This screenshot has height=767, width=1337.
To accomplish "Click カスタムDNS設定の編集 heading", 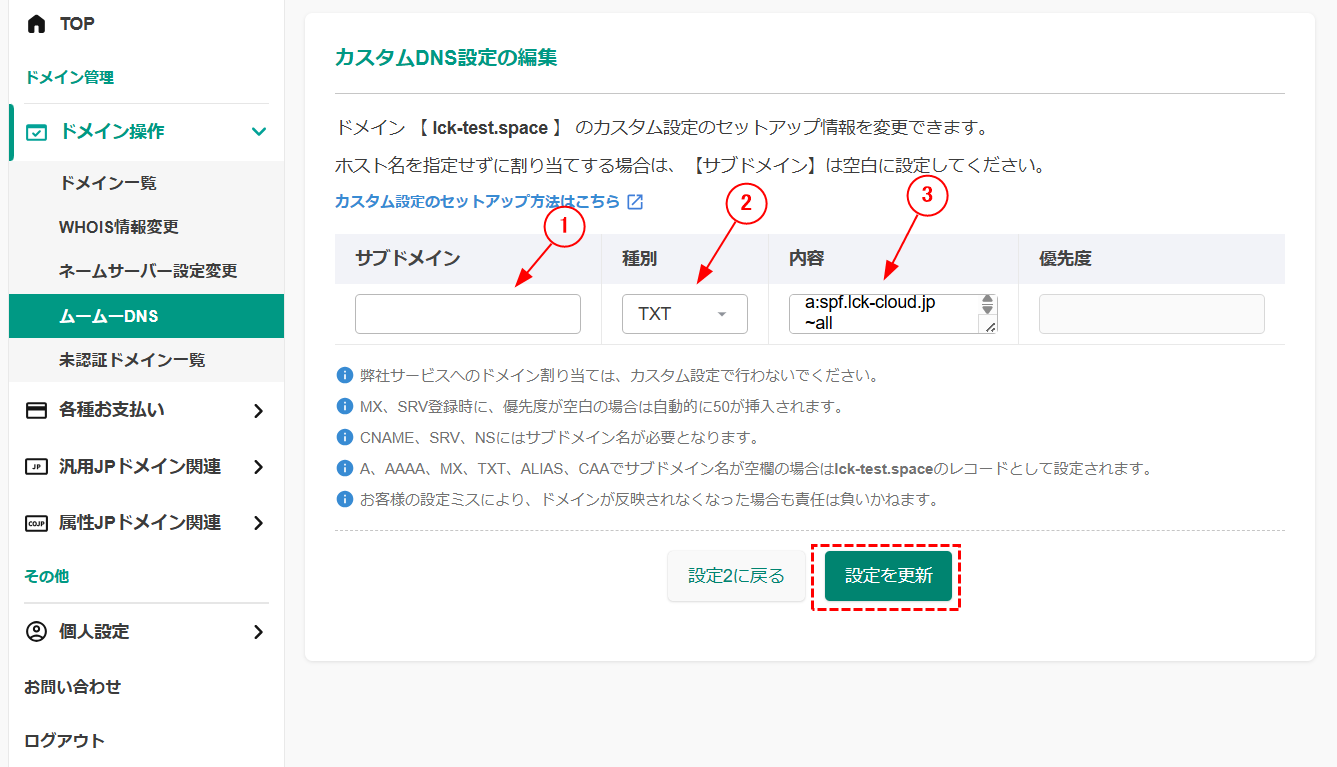I will pos(446,58).
